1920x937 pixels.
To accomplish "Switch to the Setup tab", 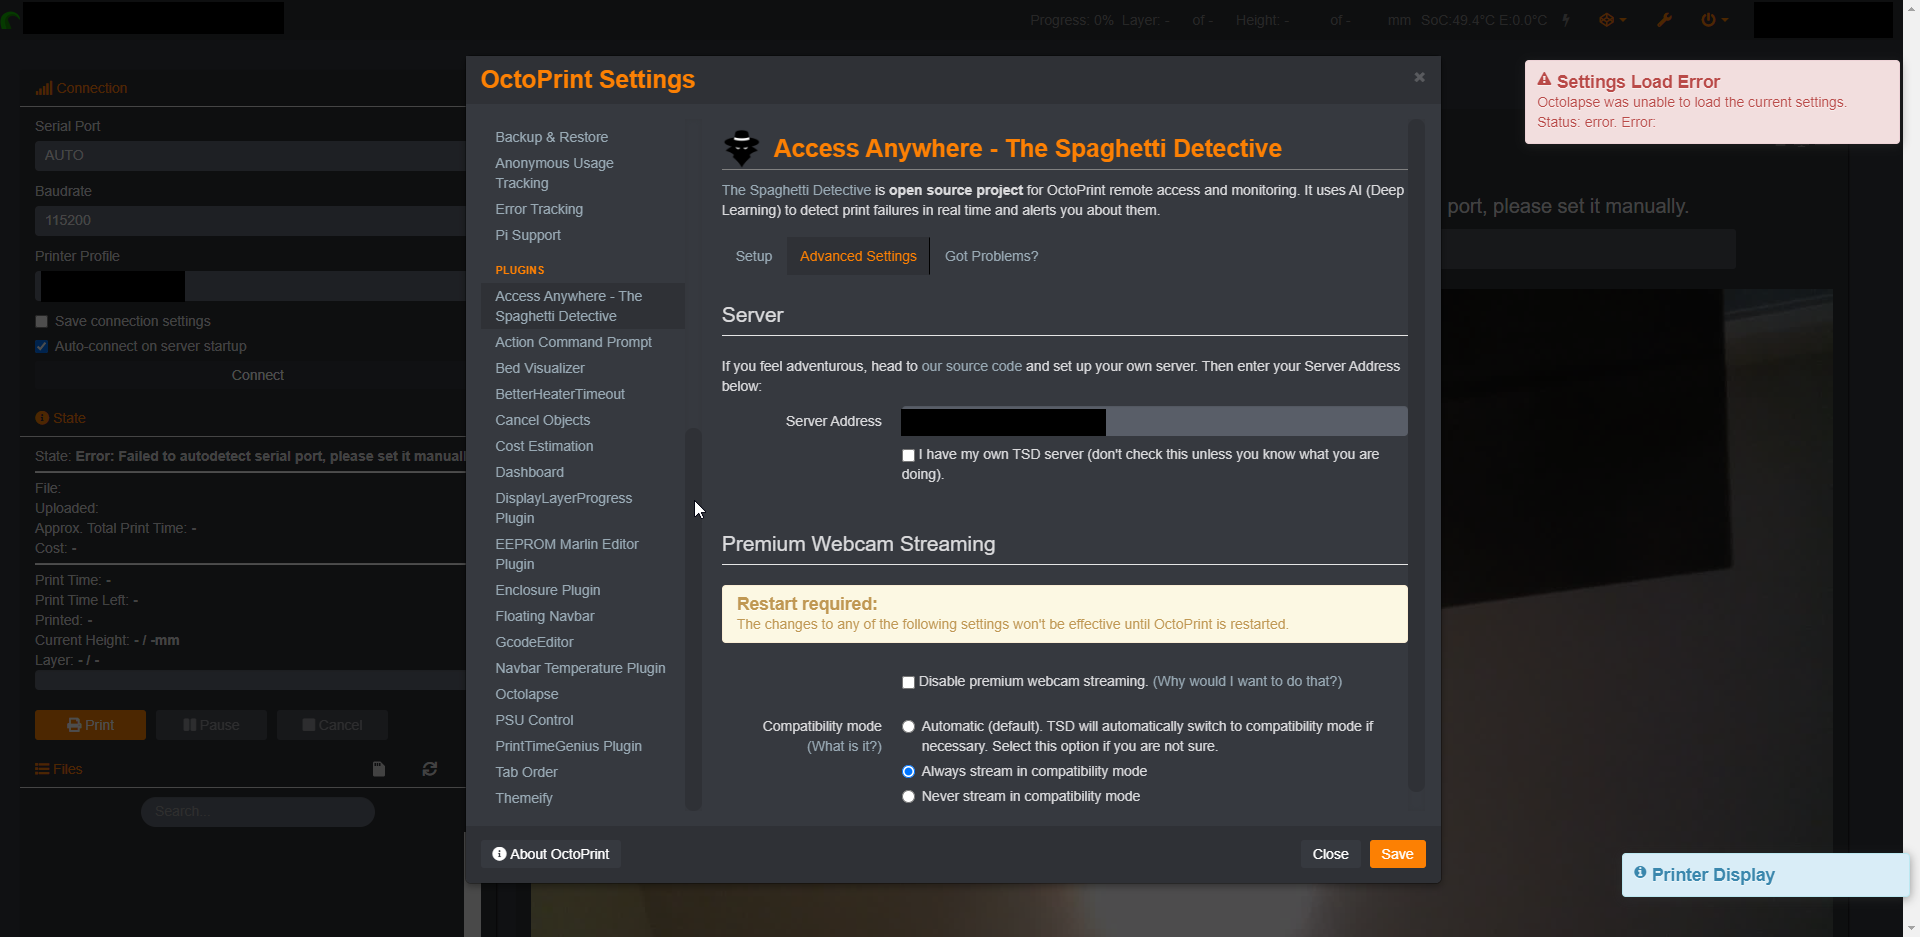I will [754, 256].
